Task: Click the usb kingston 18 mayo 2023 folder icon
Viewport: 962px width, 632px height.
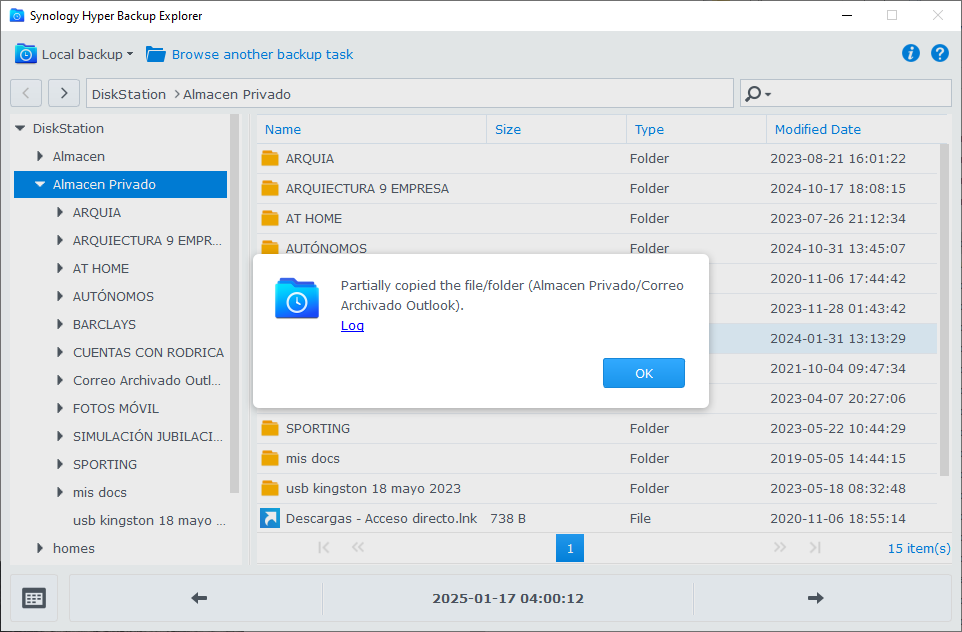Action: click(x=270, y=488)
